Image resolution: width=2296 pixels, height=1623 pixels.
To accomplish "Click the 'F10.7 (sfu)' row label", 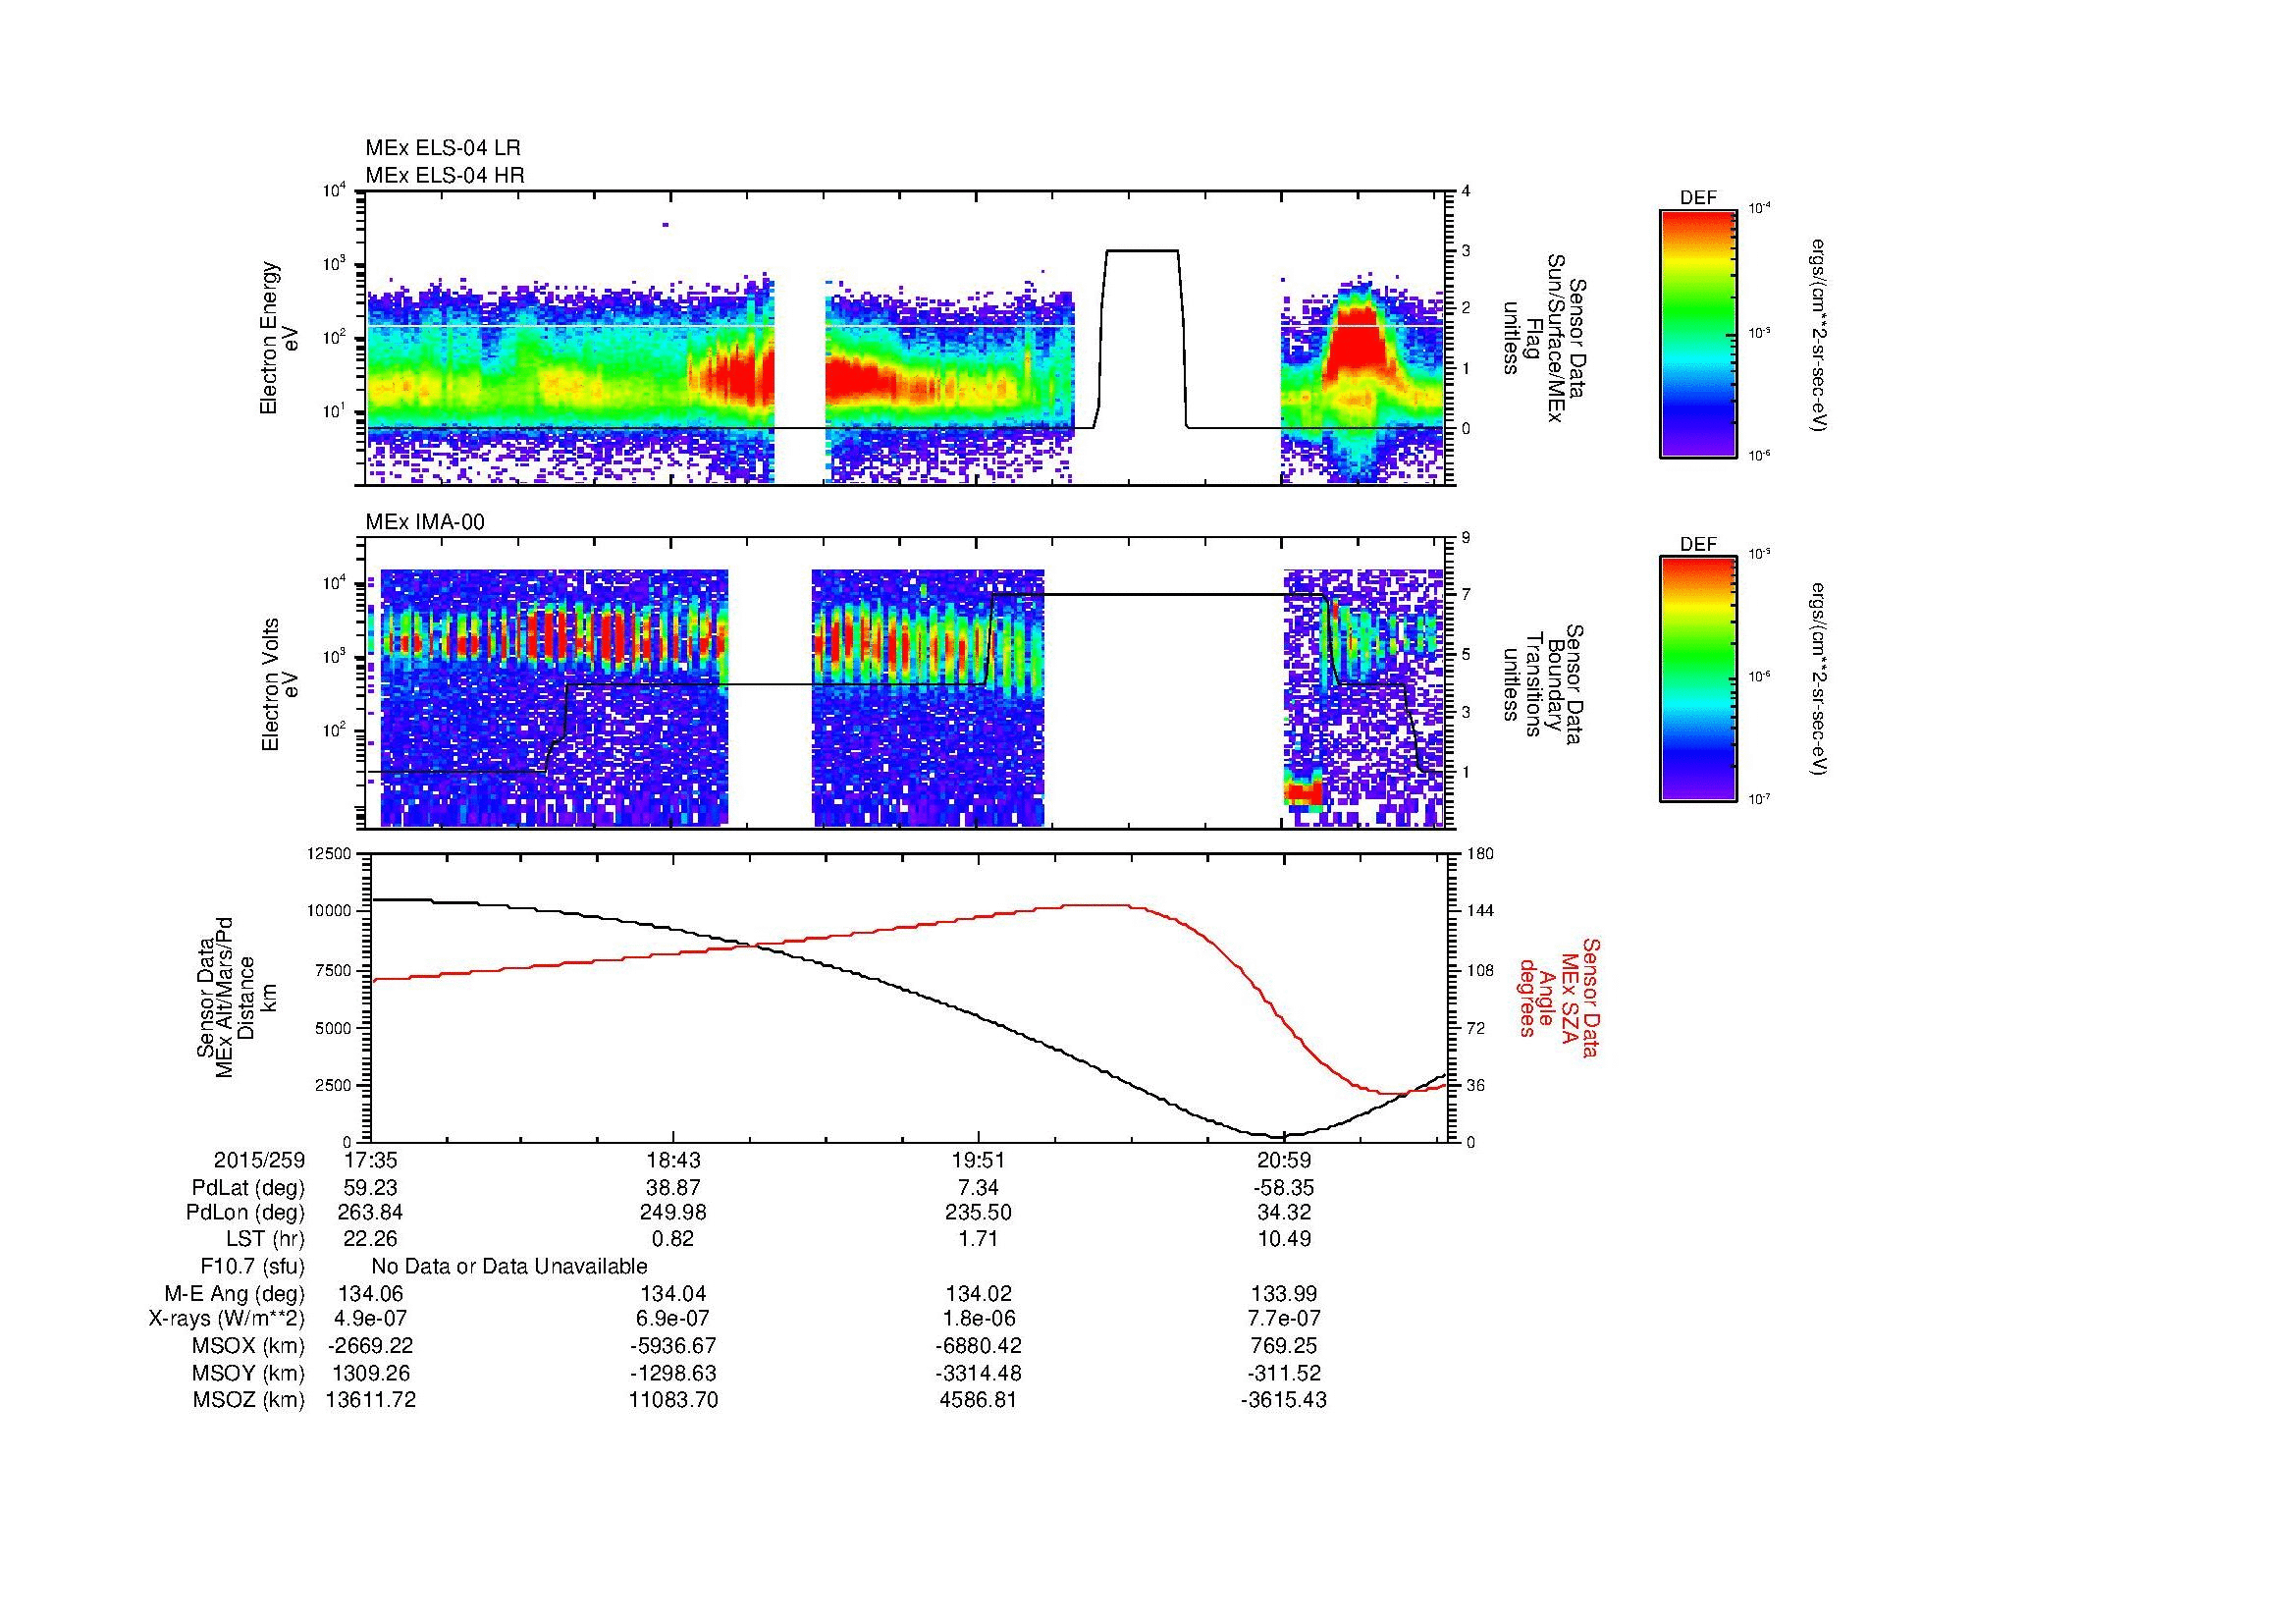I will [252, 1266].
